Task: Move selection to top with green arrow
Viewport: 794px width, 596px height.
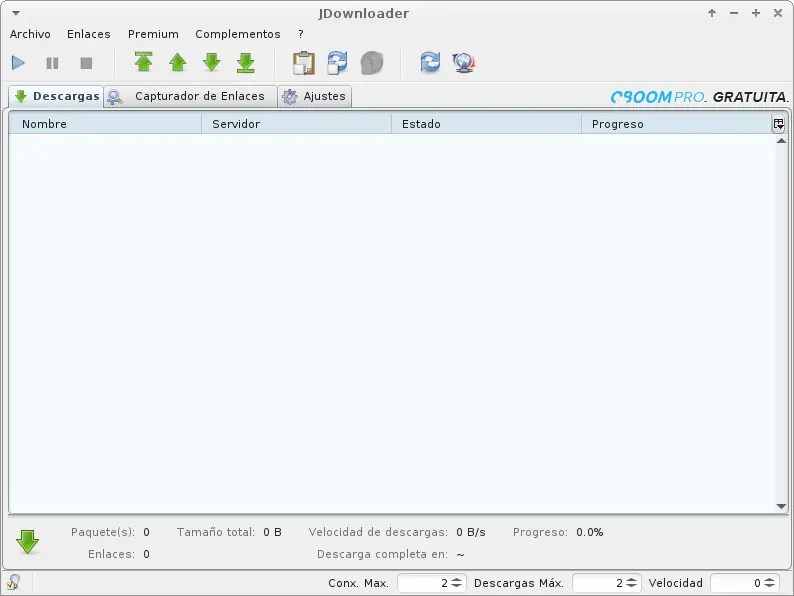Action: point(144,62)
